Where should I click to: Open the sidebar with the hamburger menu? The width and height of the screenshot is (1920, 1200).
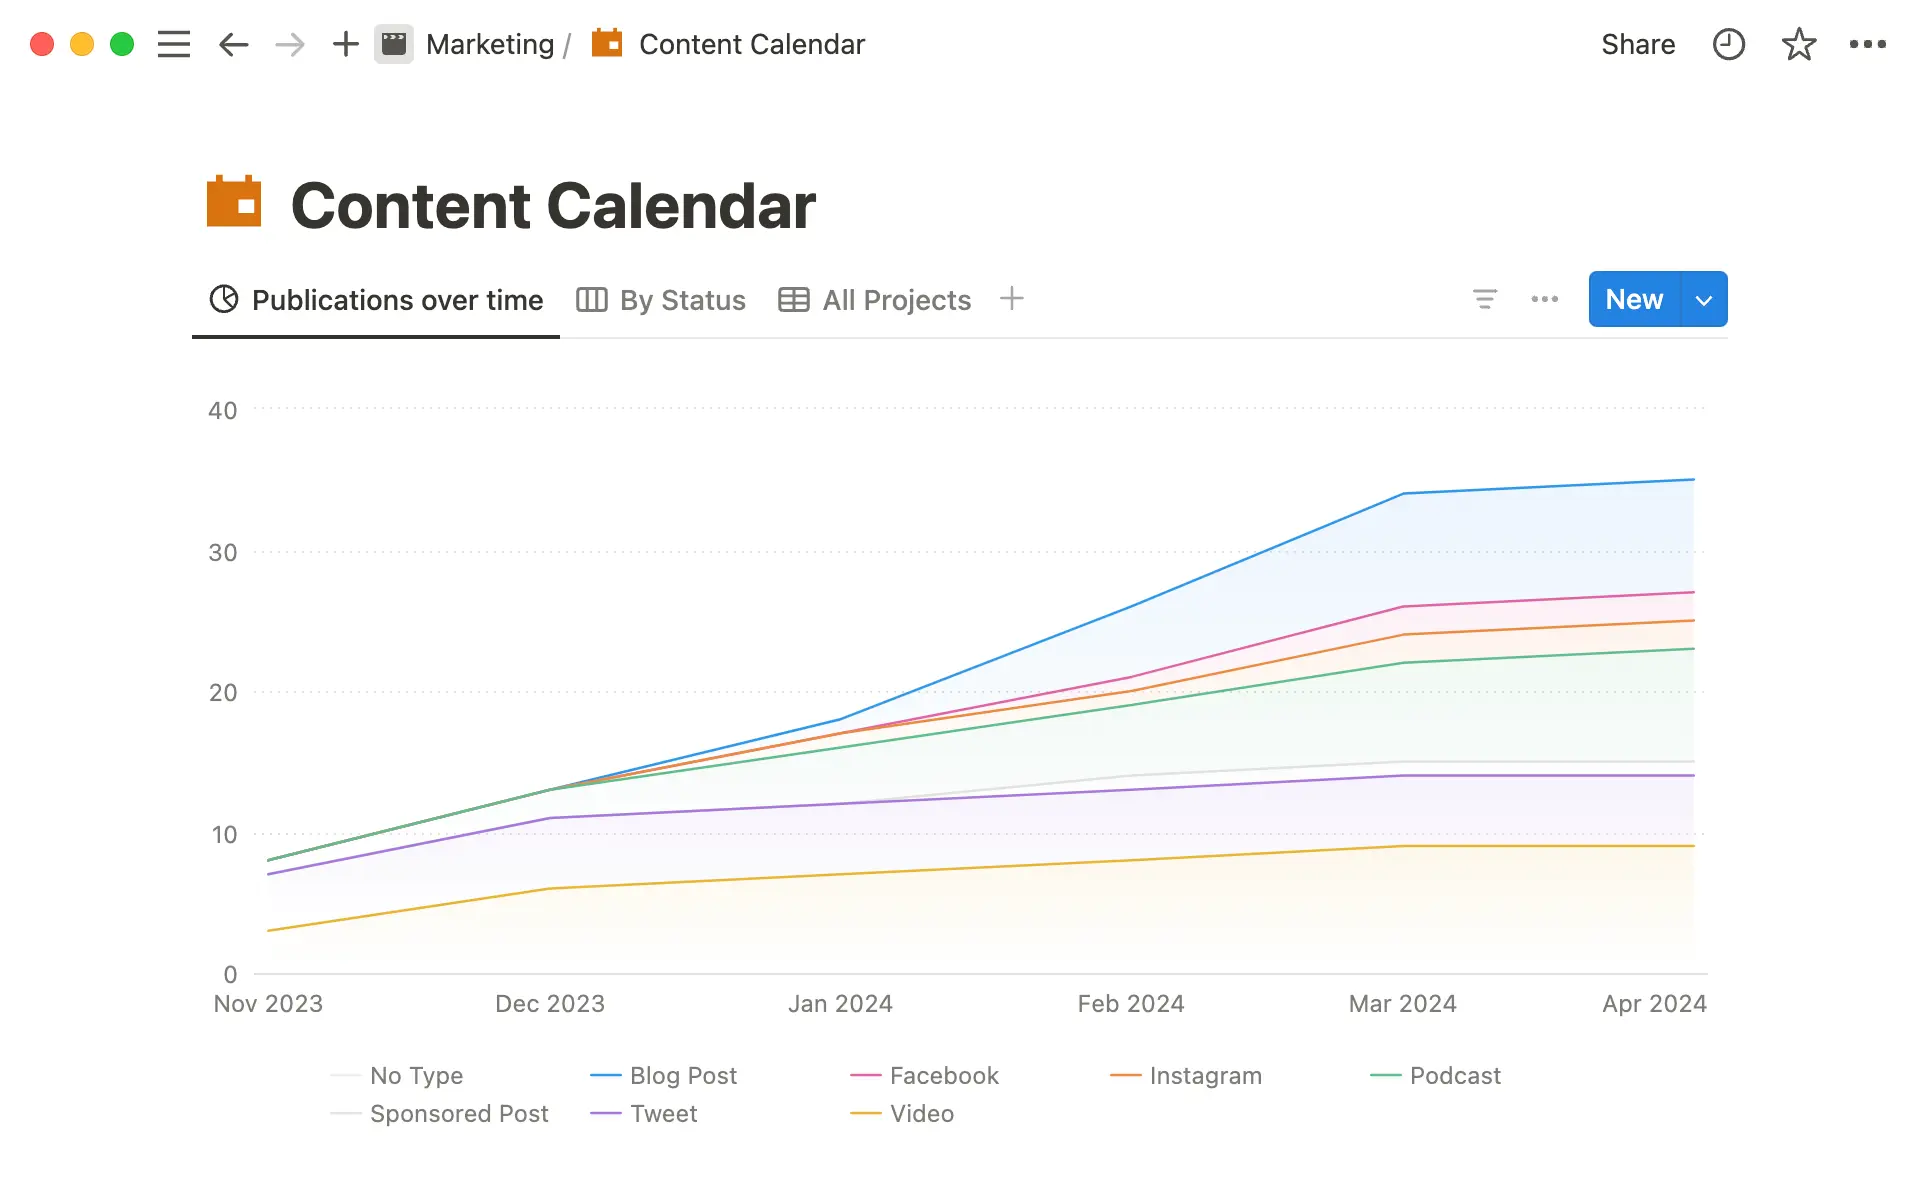coord(173,44)
